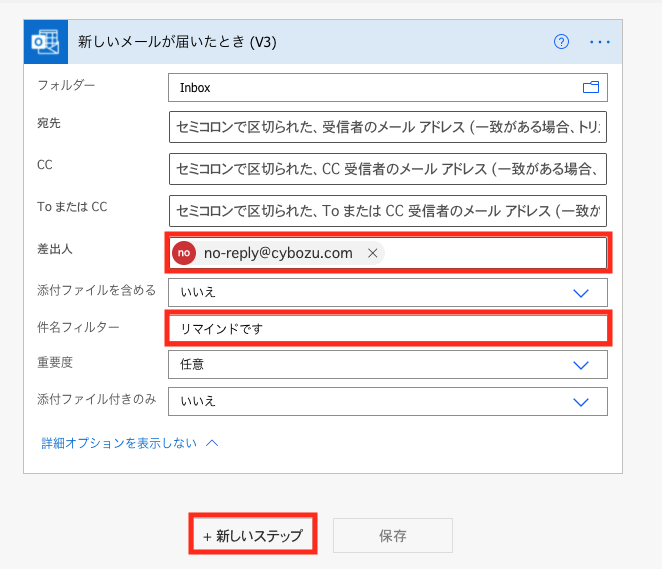Click the 宛先 label
The height and width of the screenshot is (569, 662).
pyautogui.click(x=49, y=123)
